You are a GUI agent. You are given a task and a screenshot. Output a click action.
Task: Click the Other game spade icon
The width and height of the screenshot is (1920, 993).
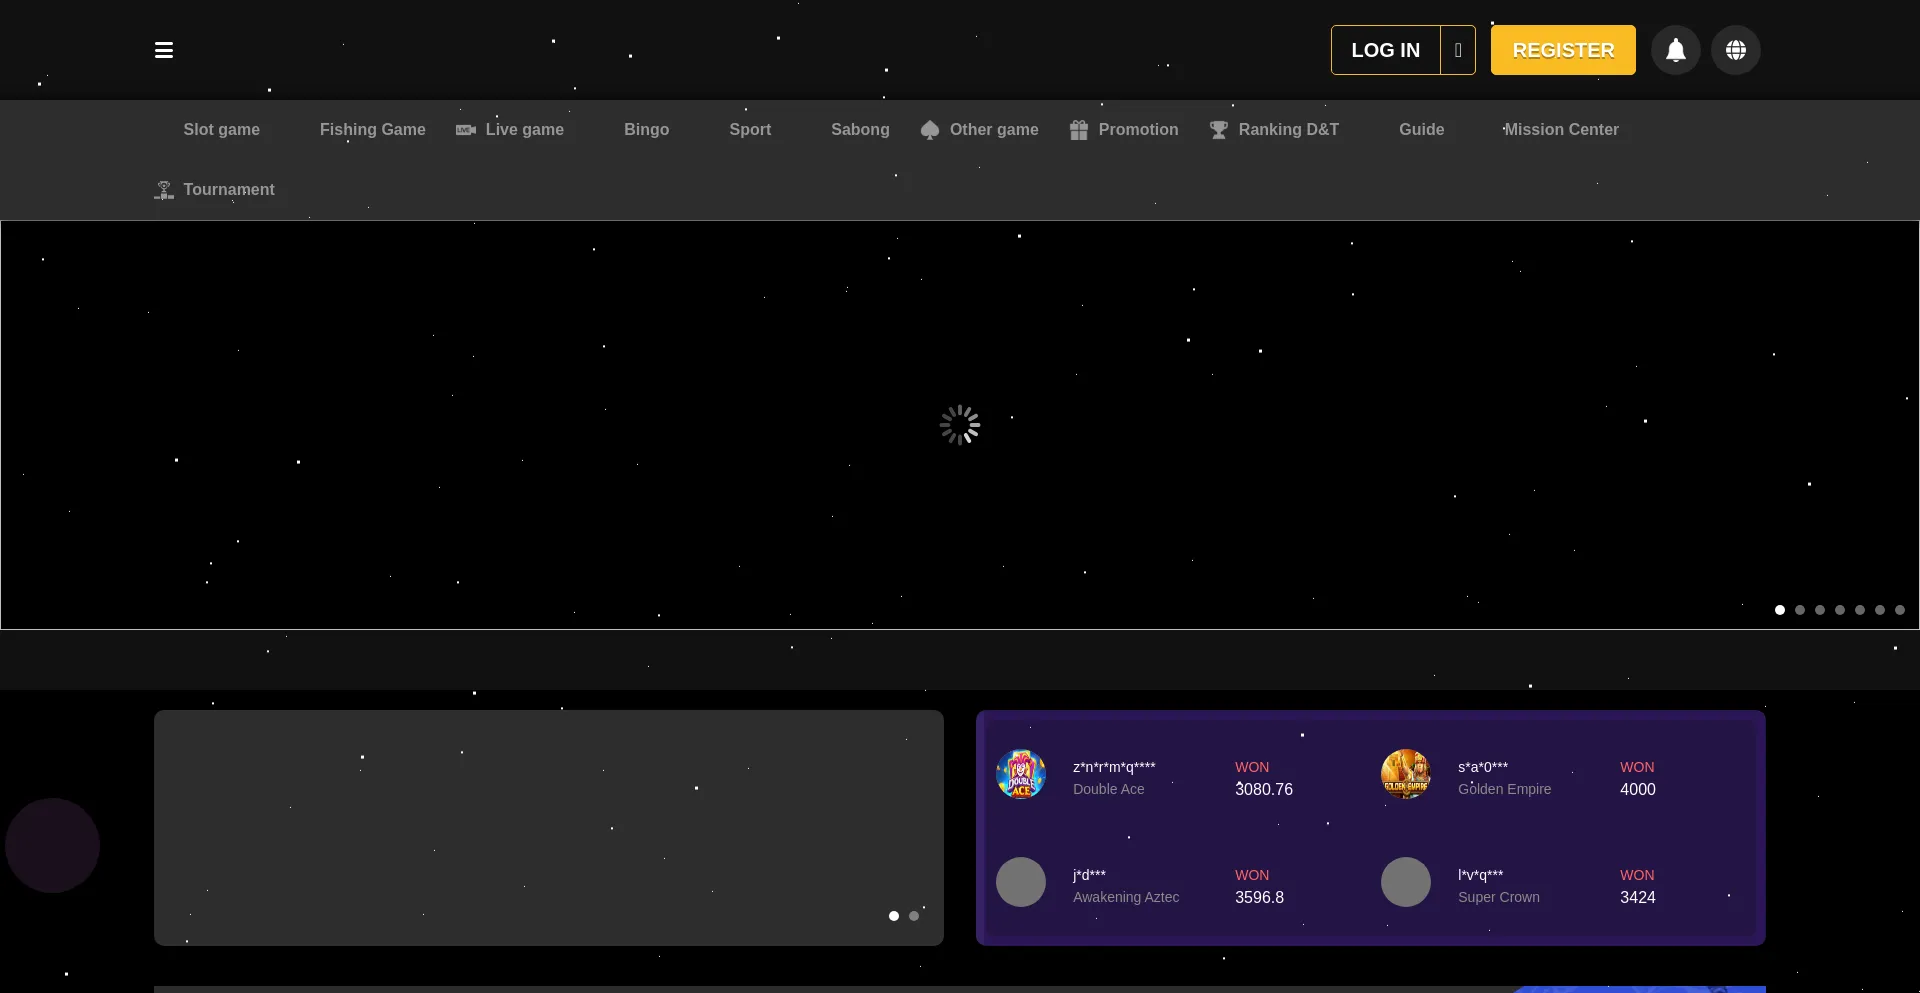tap(930, 130)
